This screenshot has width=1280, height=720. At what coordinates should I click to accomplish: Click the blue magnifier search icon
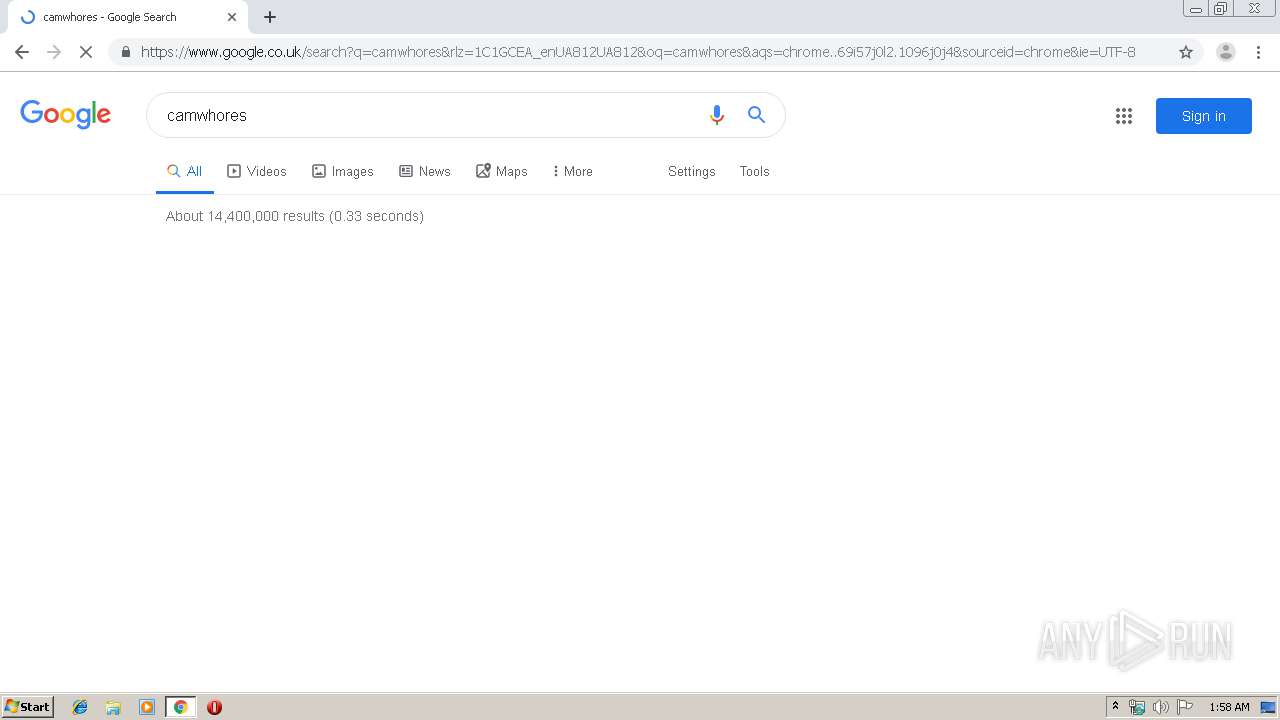(x=757, y=115)
